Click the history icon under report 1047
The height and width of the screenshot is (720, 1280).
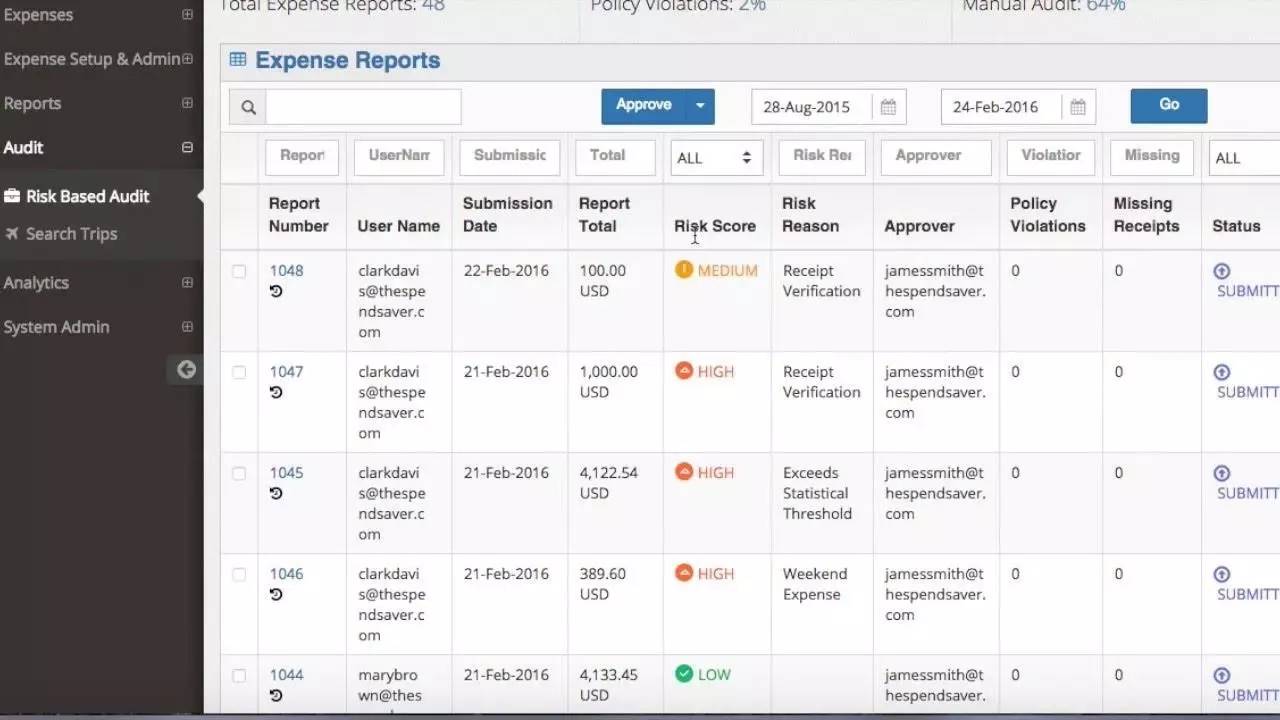coord(276,392)
